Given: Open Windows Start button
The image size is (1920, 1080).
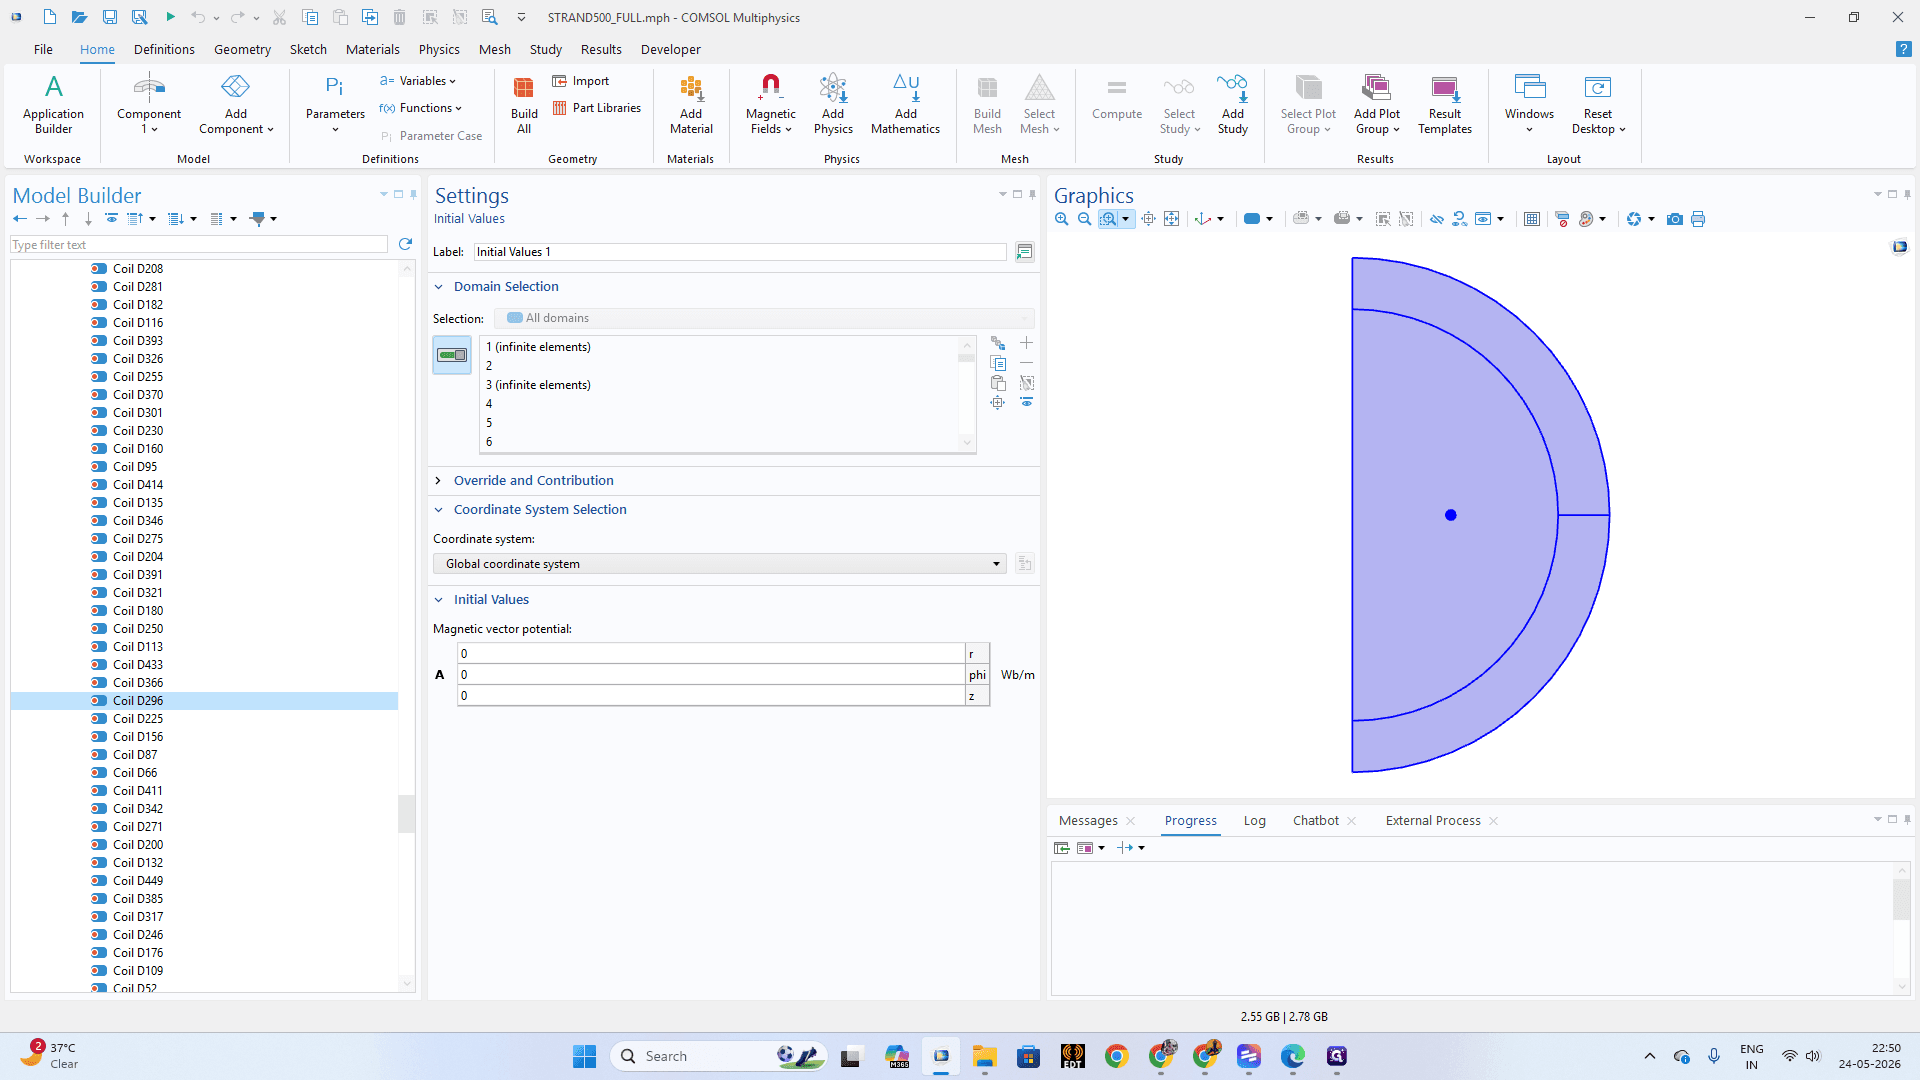Looking at the screenshot, I should tap(584, 1056).
